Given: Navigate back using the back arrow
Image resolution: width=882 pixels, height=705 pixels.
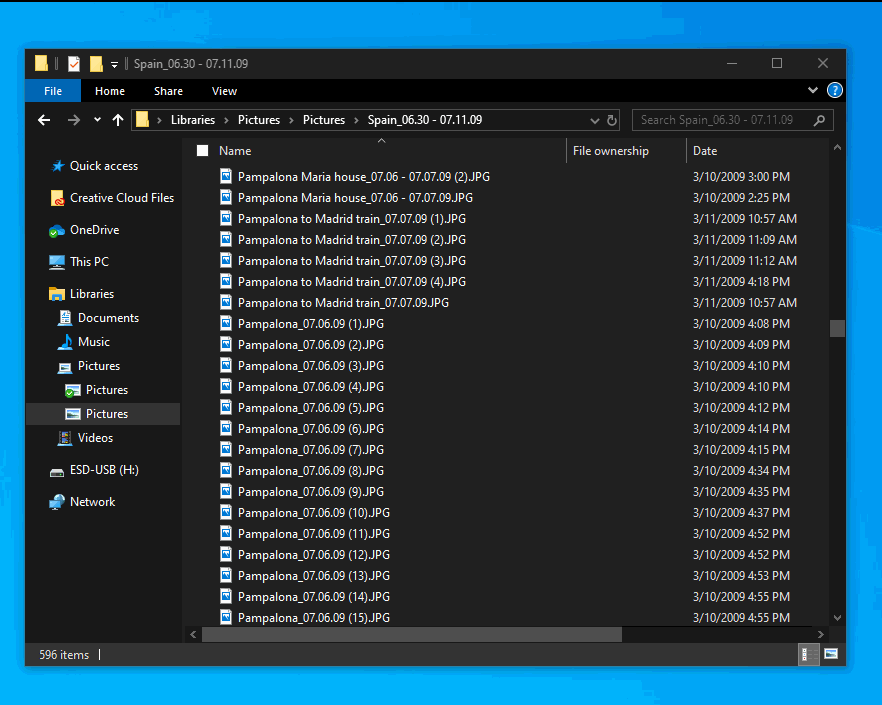Looking at the screenshot, I should click(x=44, y=119).
